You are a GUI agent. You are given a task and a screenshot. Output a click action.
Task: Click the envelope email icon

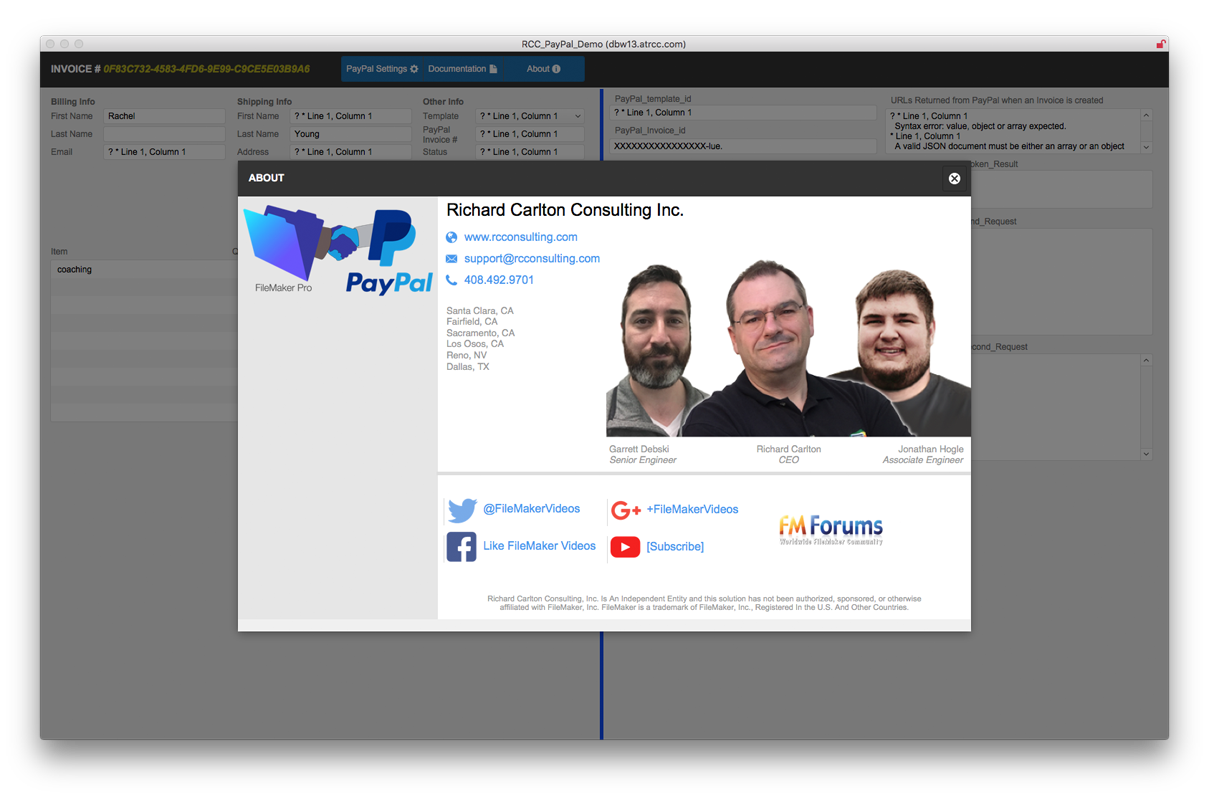(x=451, y=259)
